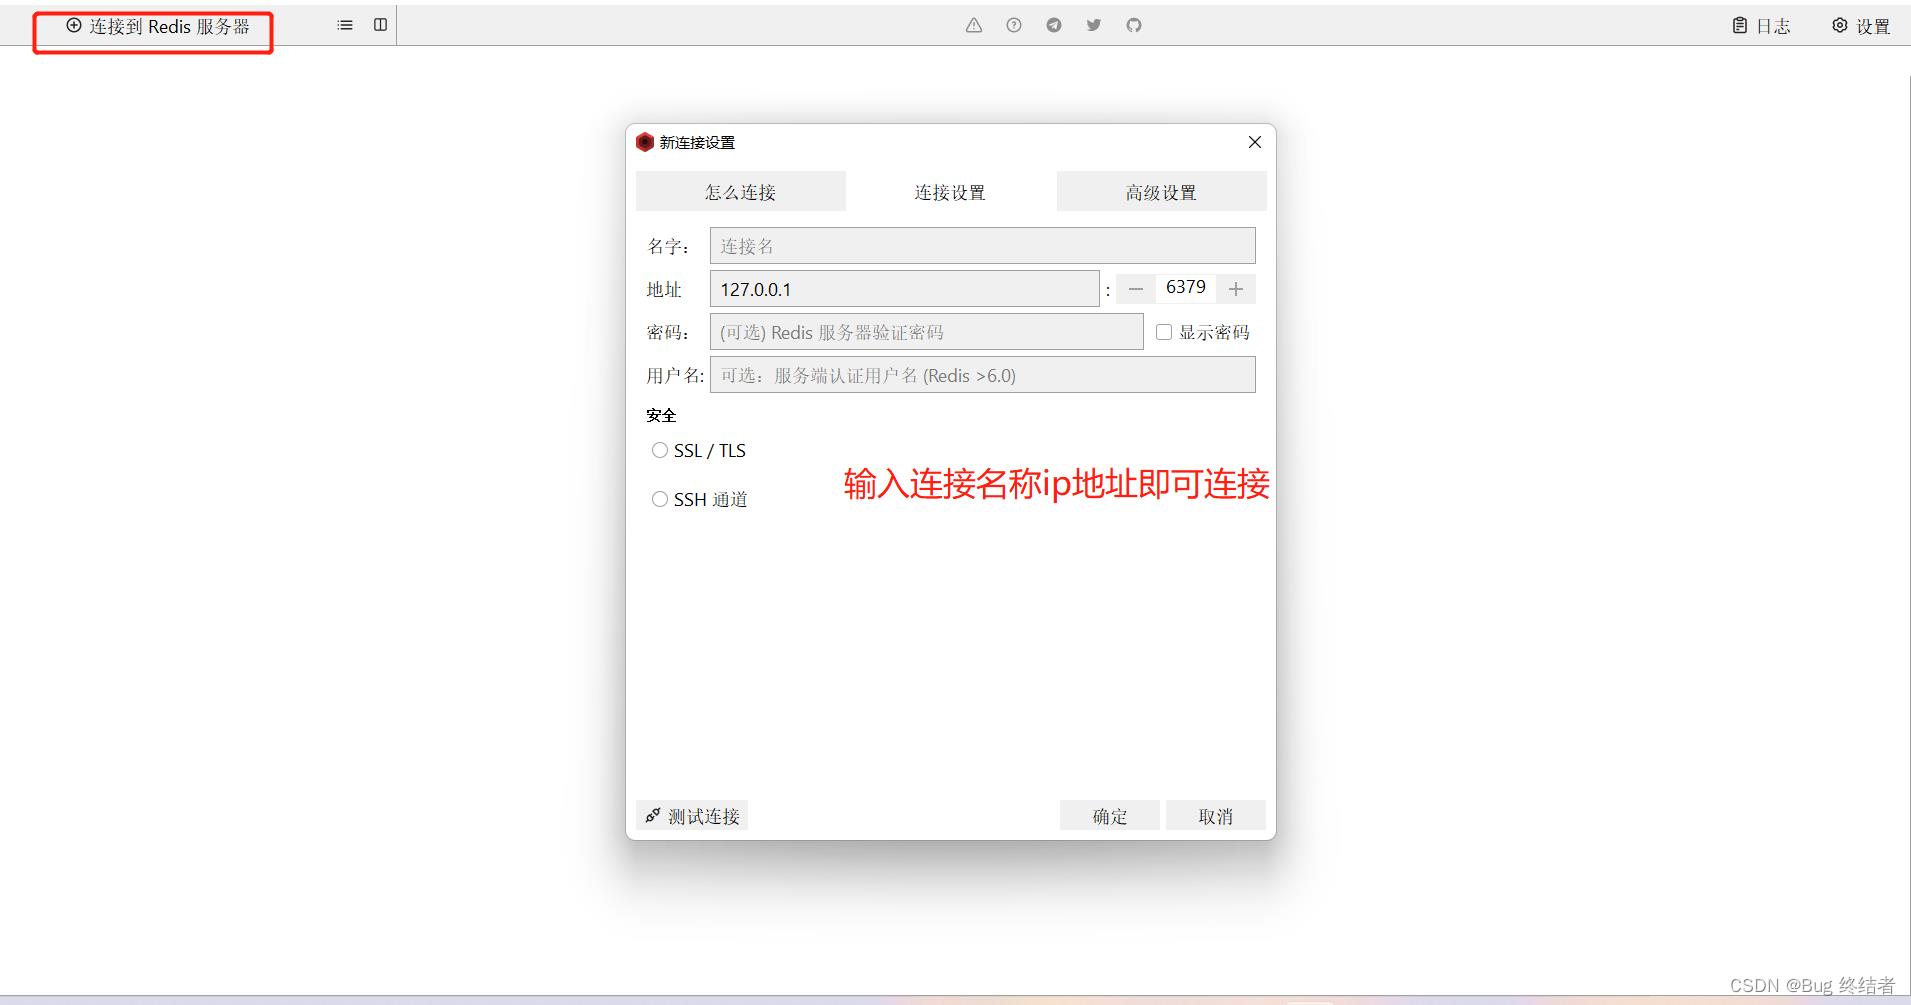This screenshot has height=1005, width=1911.
Task: Open the Telegram channel icon
Action: [1054, 25]
